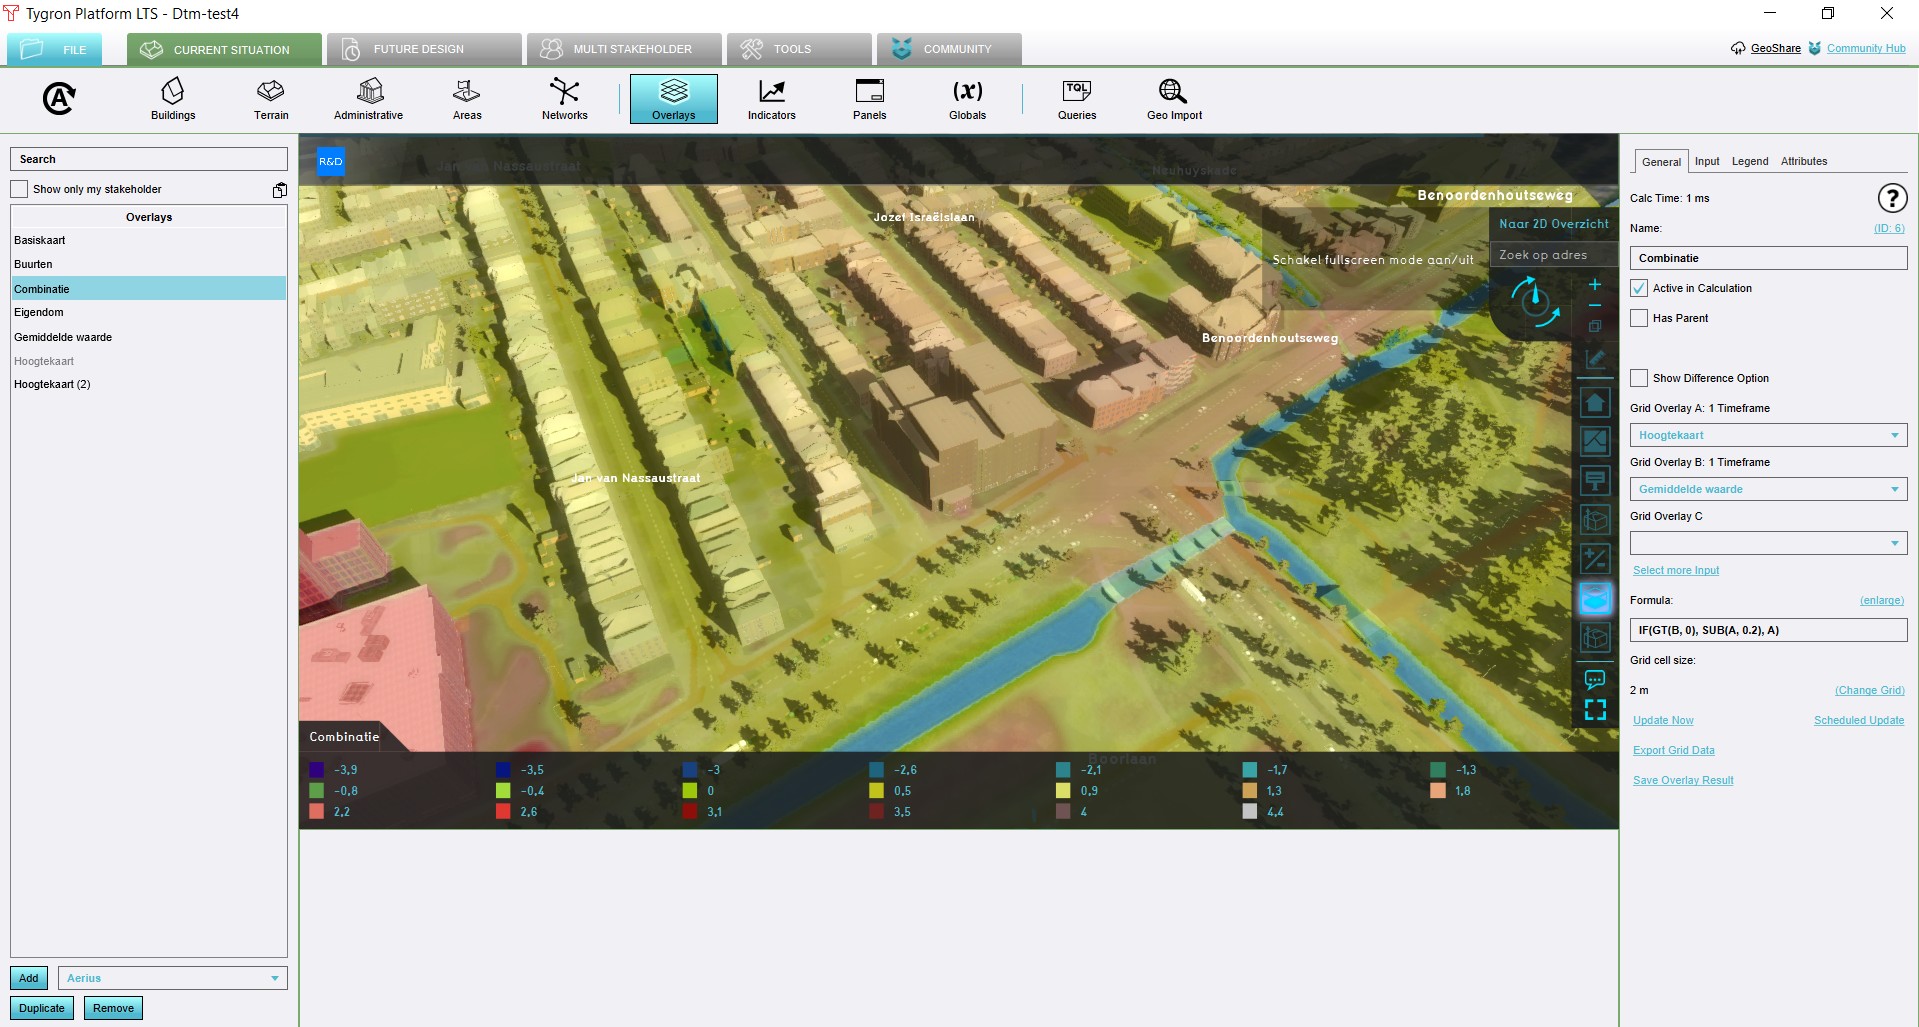Open the Terrain tool
Screen dimensions: 1919x1027
coord(271,98)
